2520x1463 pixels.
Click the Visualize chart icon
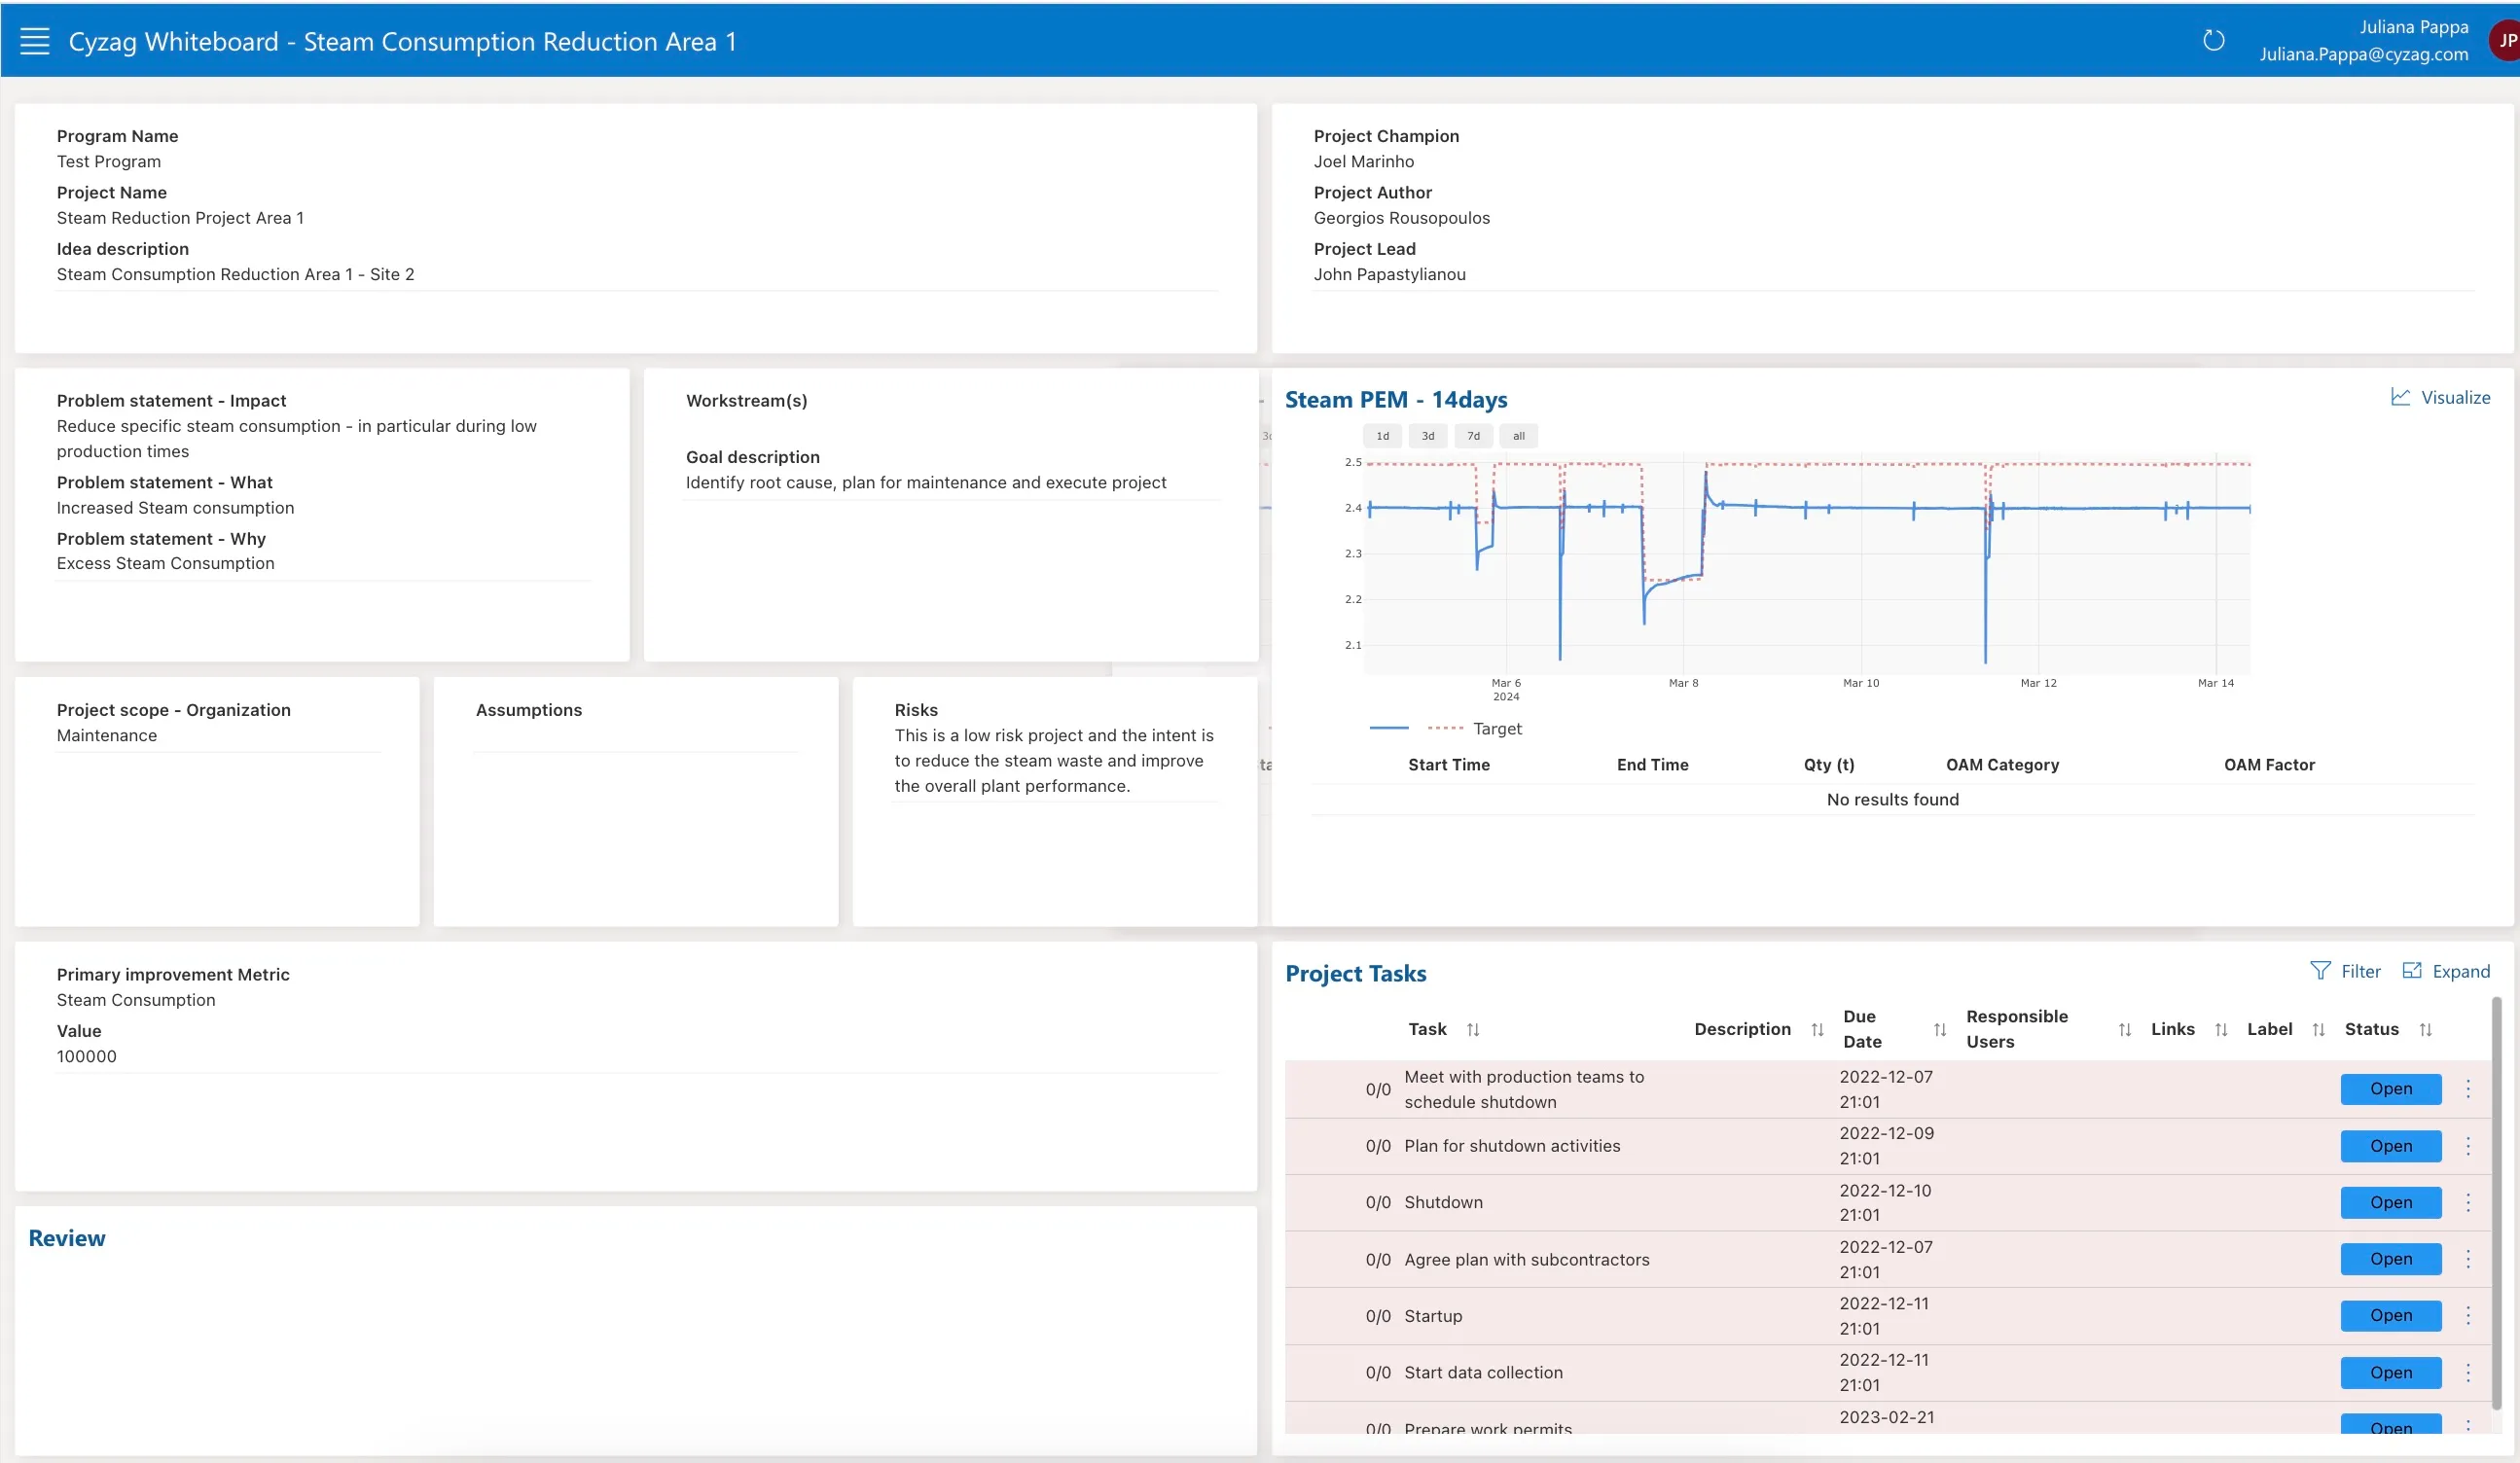tap(2400, 397)
